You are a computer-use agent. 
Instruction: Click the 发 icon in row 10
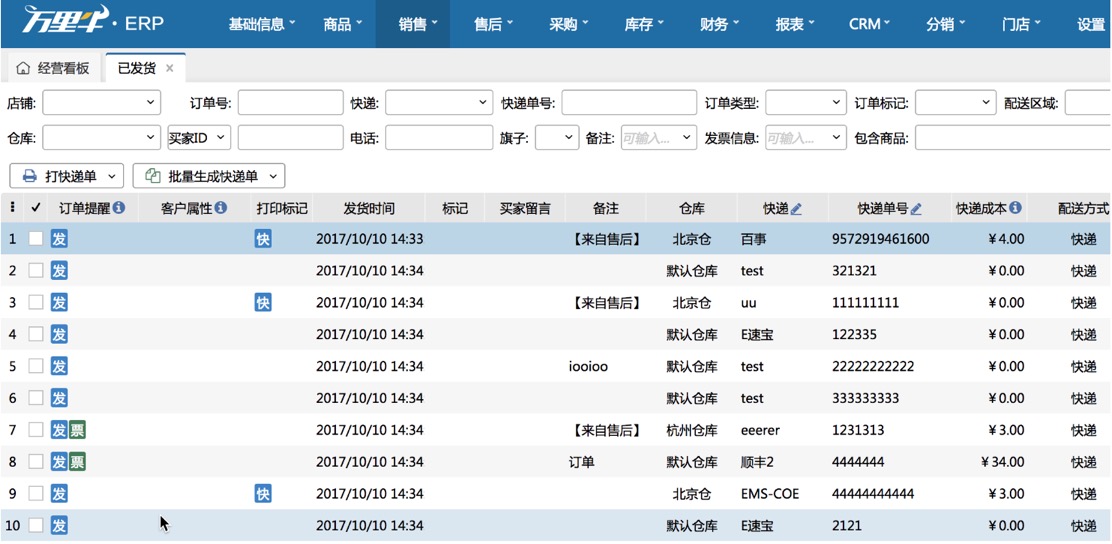click(x=59, y=526)
